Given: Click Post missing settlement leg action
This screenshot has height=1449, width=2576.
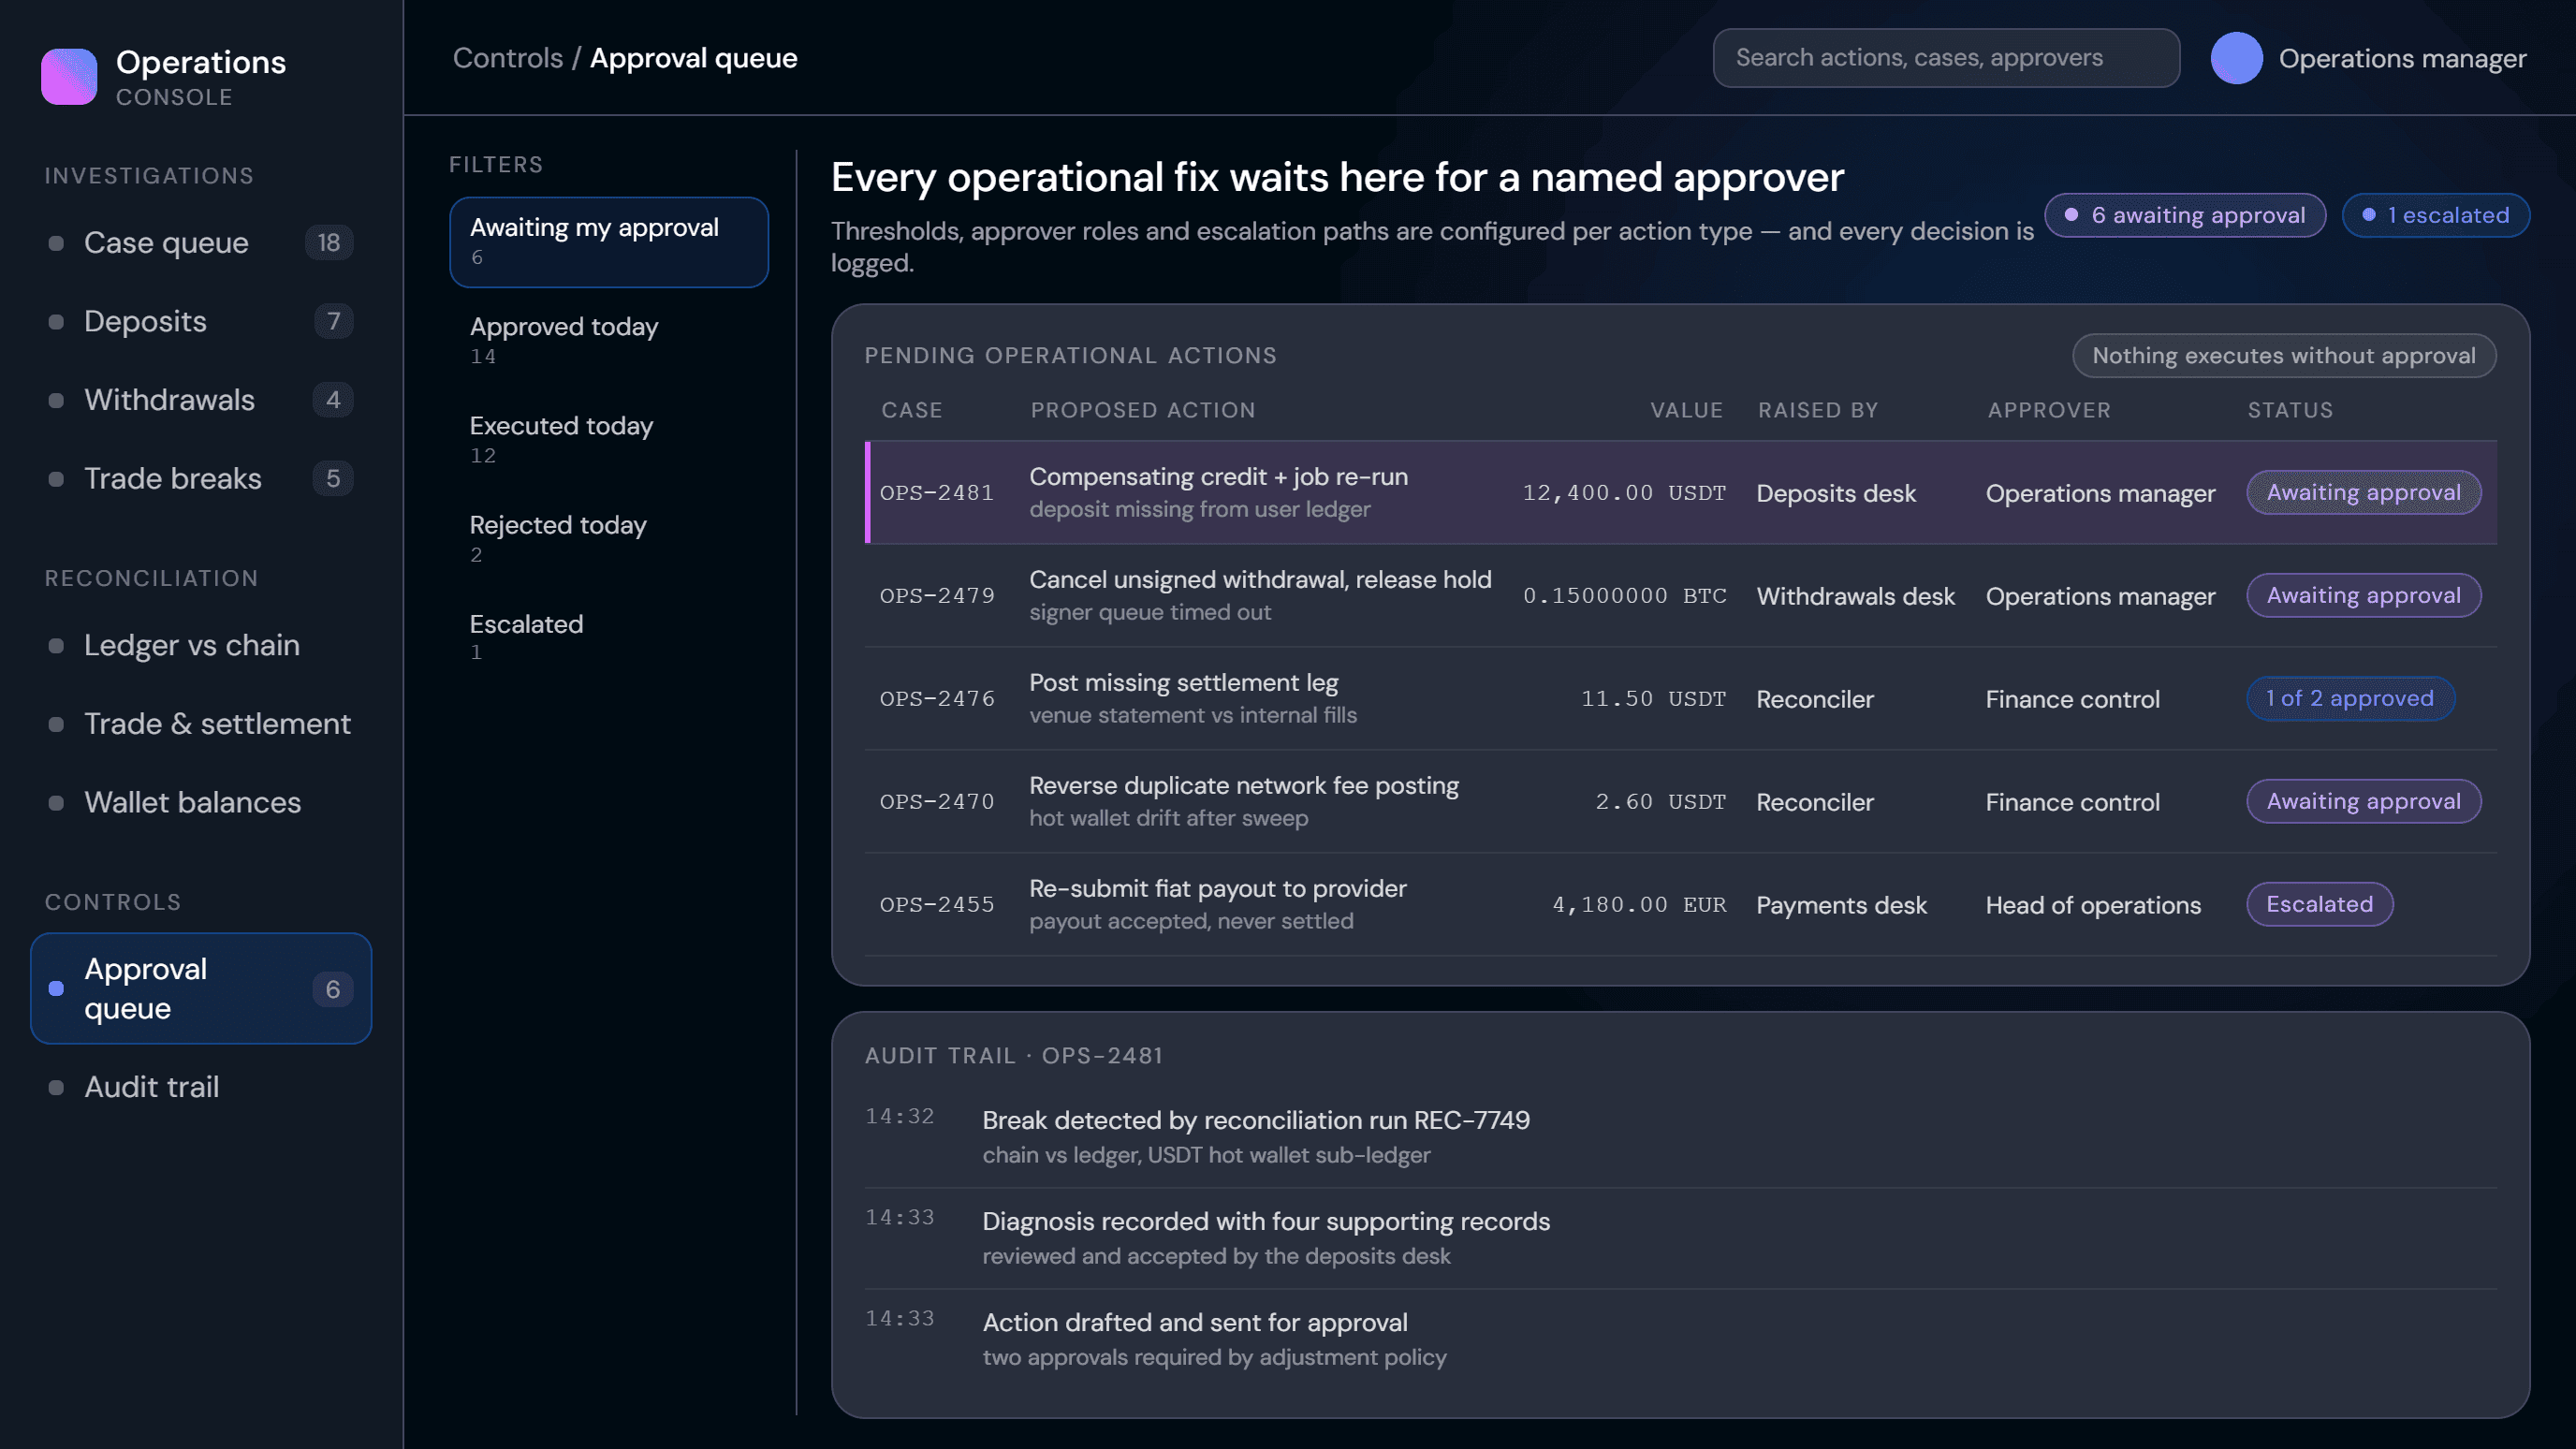Looking at the screenshot, I should 1184,683.
